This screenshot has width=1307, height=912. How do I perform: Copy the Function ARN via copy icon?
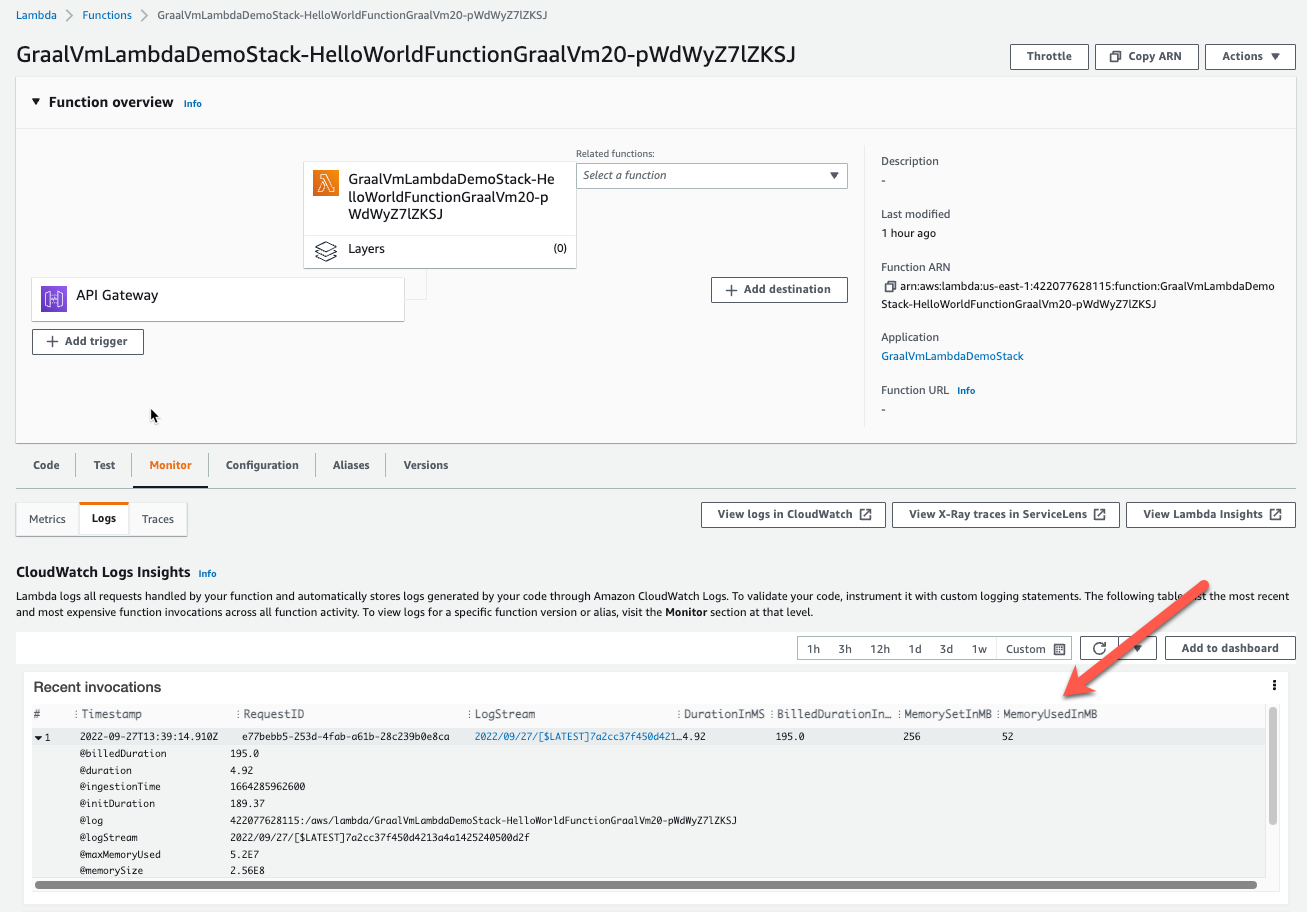[x=889, y=286]
